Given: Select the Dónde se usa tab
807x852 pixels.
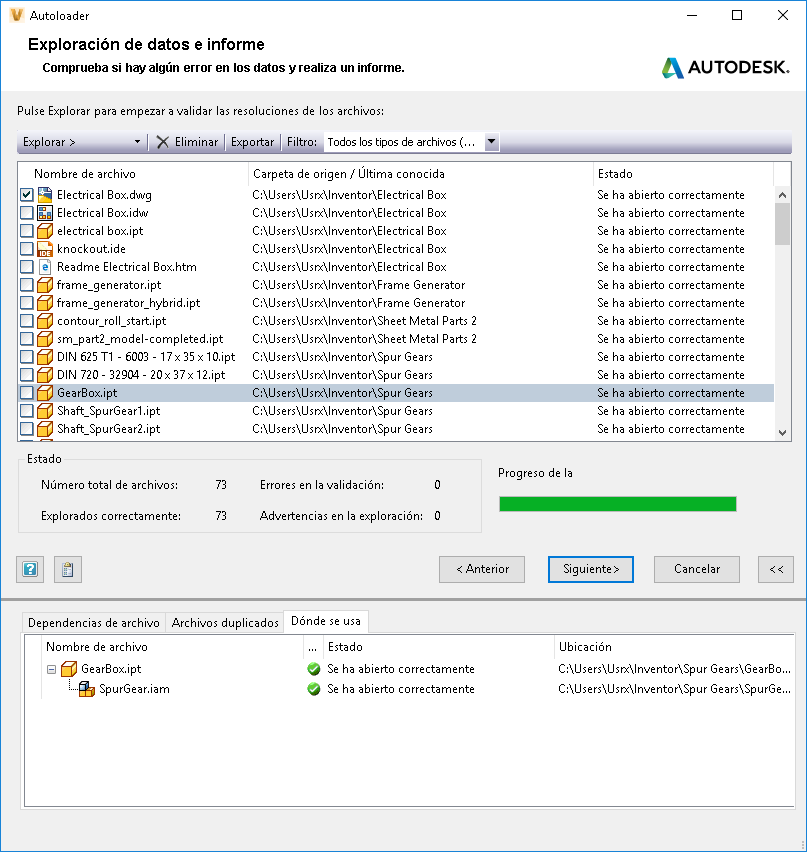Looking at the screenshot, I should point(326,621).
